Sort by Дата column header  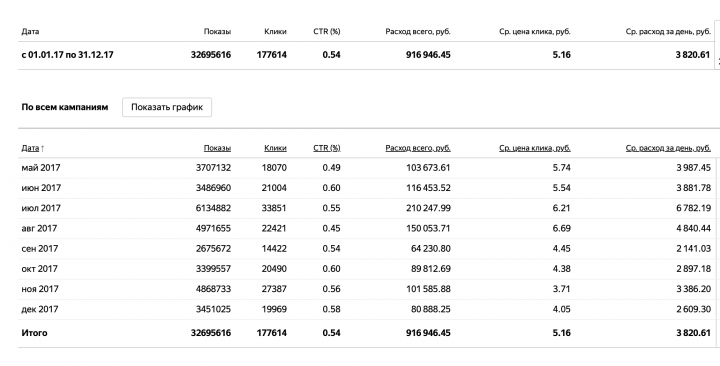(30, 148)
